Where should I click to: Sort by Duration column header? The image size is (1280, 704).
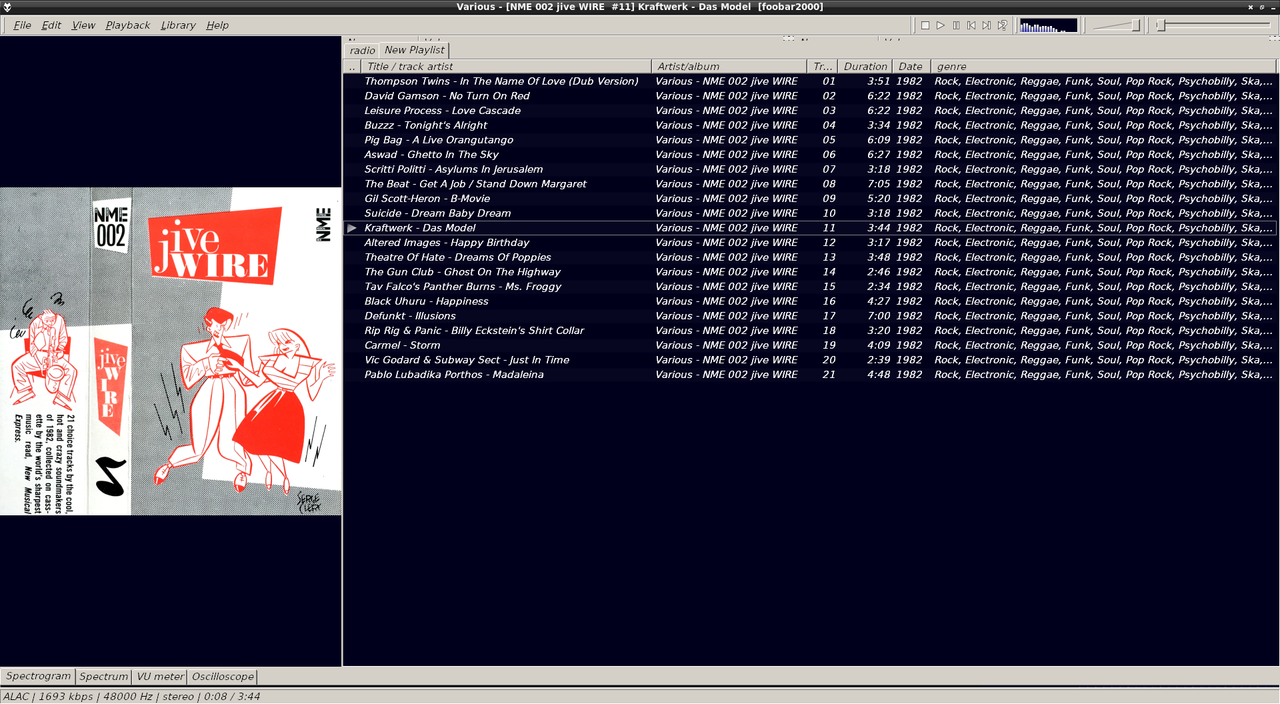(865, 66)
